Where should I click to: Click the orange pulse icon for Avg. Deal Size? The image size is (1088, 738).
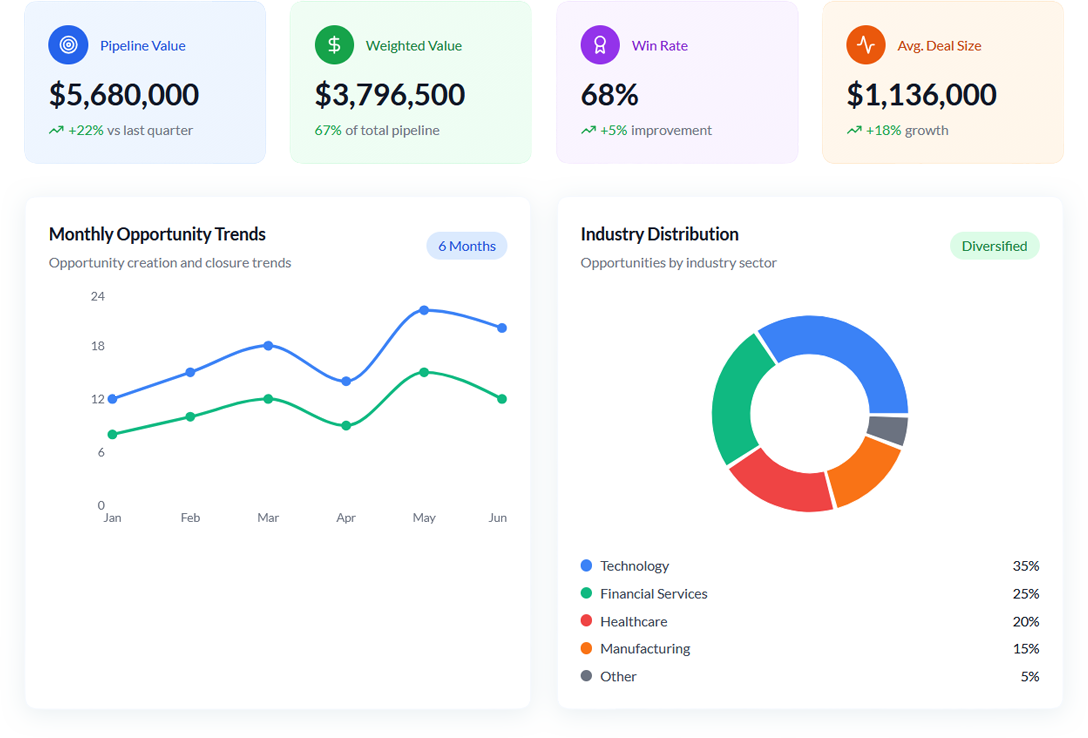point(866,45)
